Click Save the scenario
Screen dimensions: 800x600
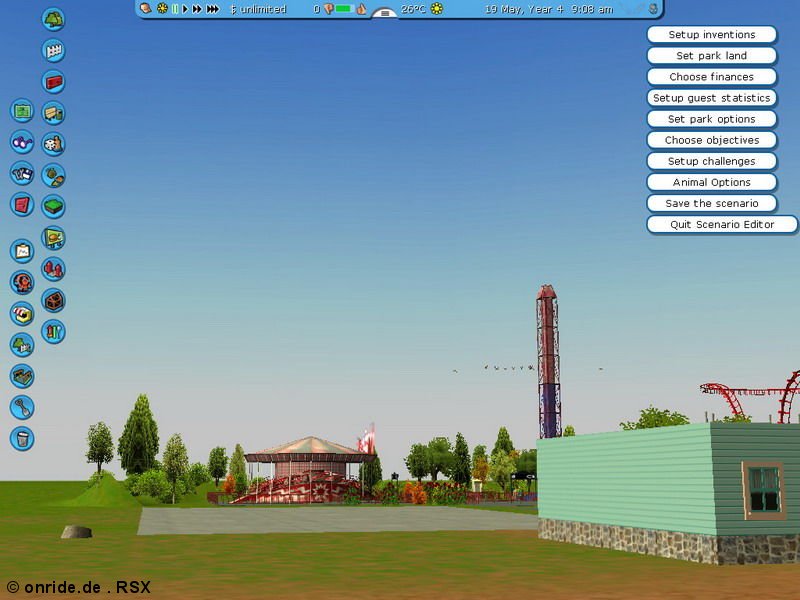pyautogui.click(x=712, y=203)
